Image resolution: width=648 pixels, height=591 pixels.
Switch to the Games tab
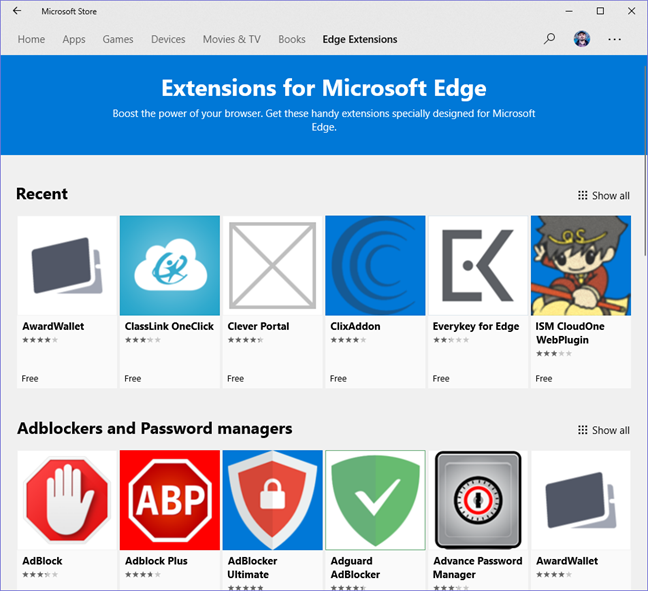pyautogui.click(x=118, y=39)
